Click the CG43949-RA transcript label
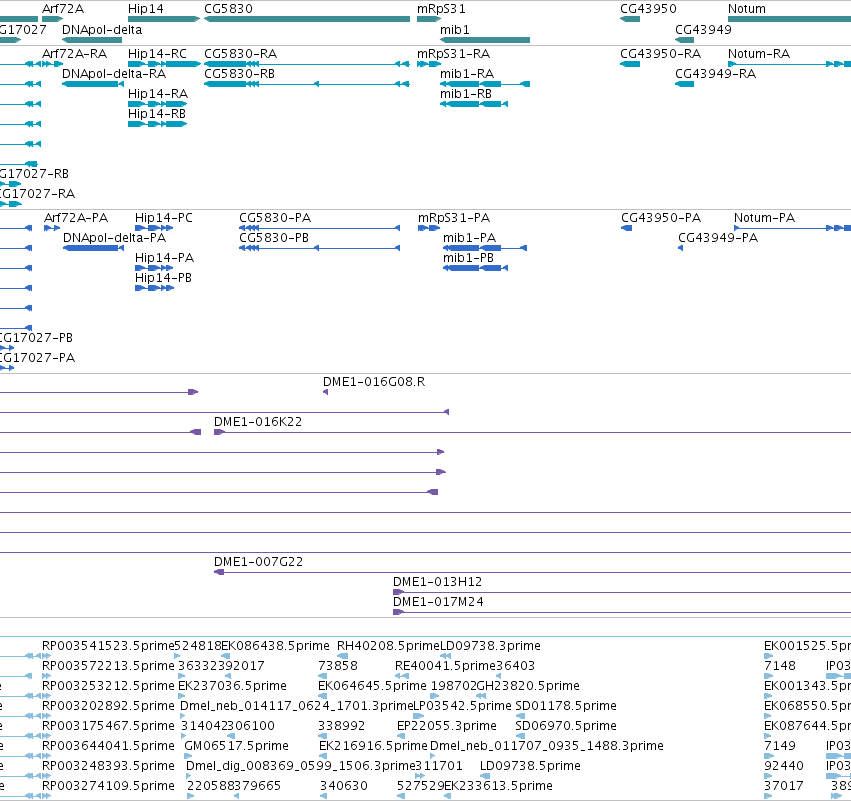 [x=715, y=74]
